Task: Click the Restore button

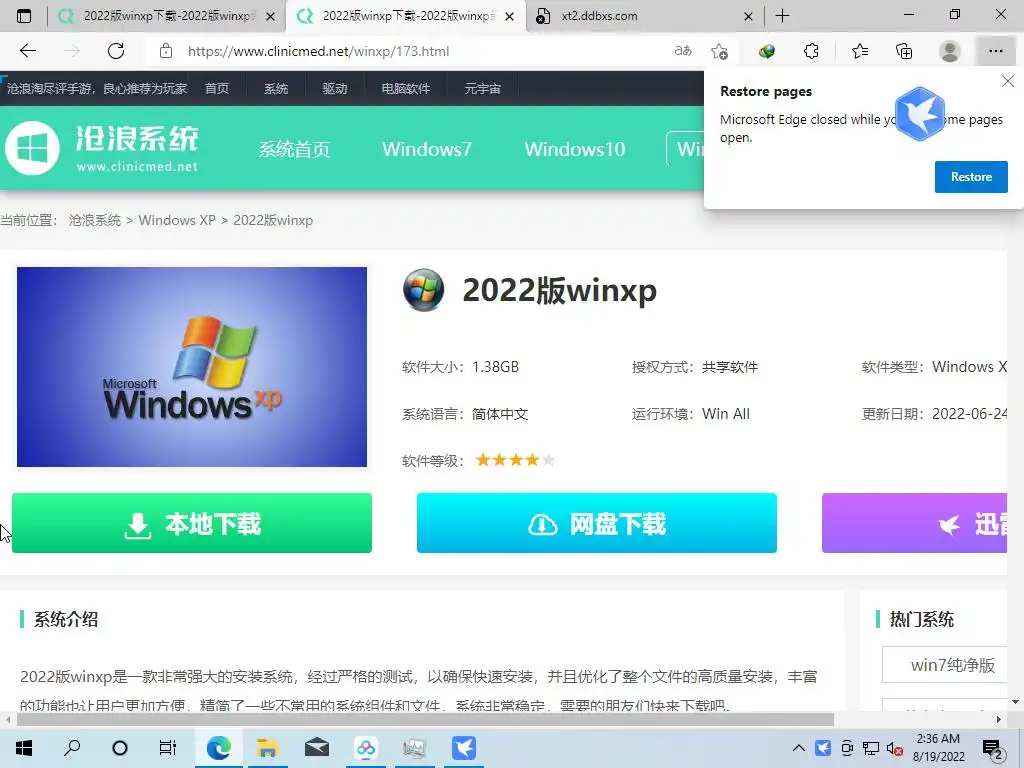Action: 971,177
